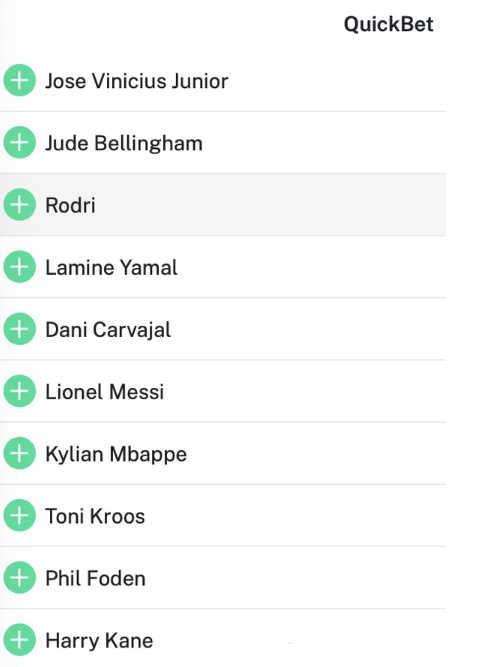
Task: Pick the Lionel Messi name text
Action: [x=105, y=392]
